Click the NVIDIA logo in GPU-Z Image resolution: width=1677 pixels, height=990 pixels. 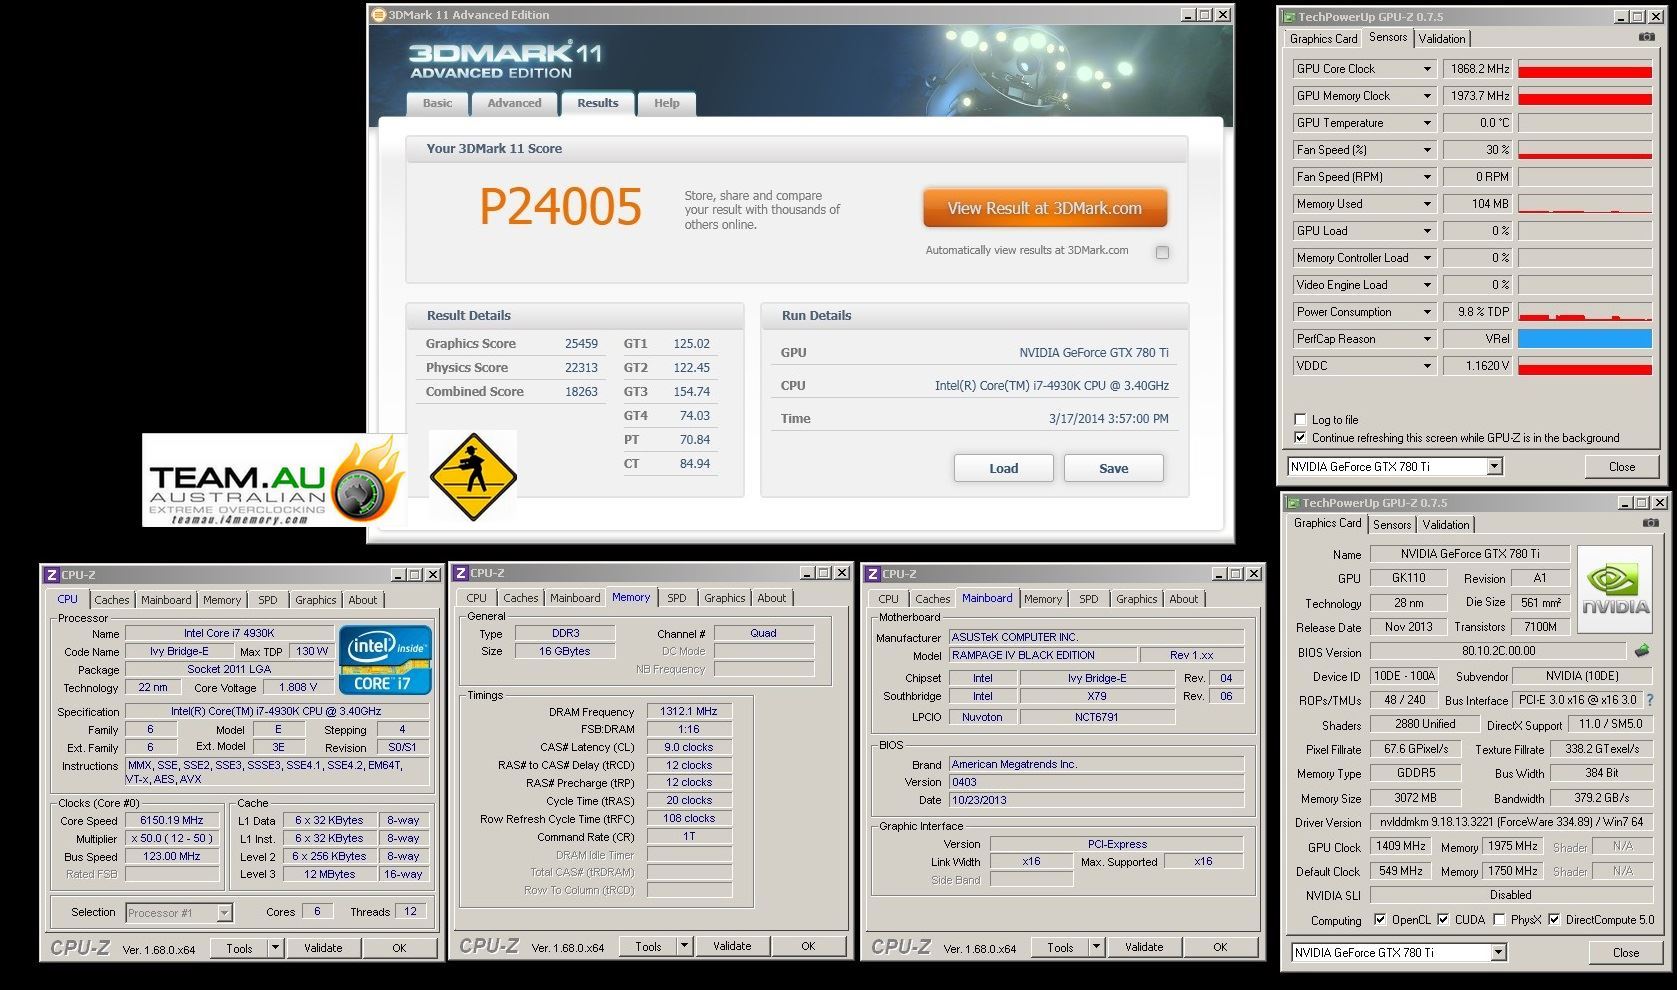(1616, 589)
